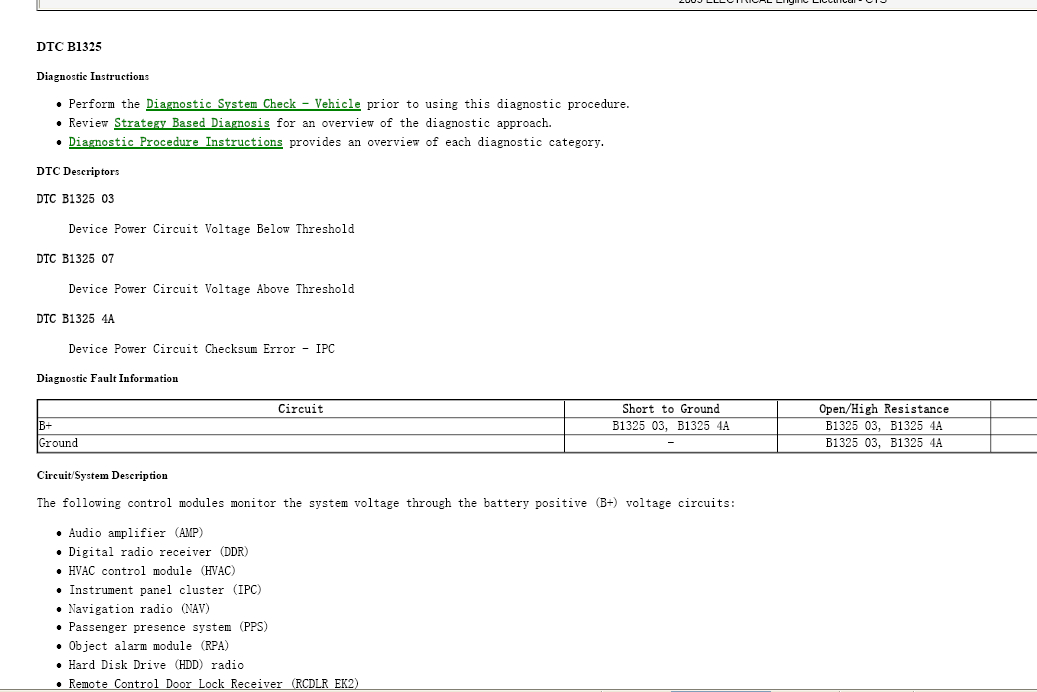Open Strategy Based Diagnosis link

[x=192, y=123]
